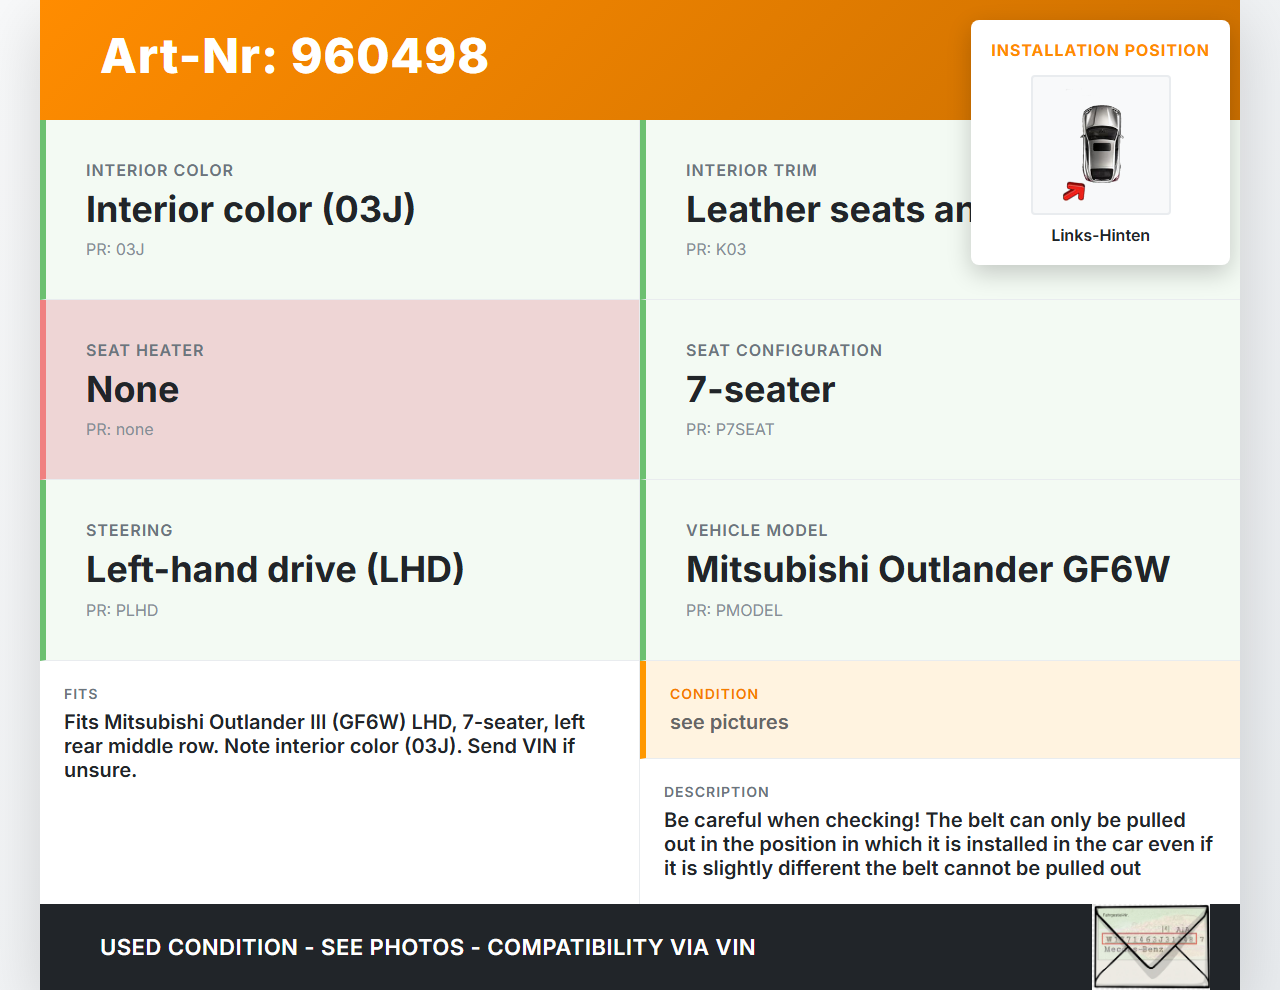Click the 7-seater configuration value
Image resolution: width=1280 pixels, height=990 pixels.
click(760, 389)
